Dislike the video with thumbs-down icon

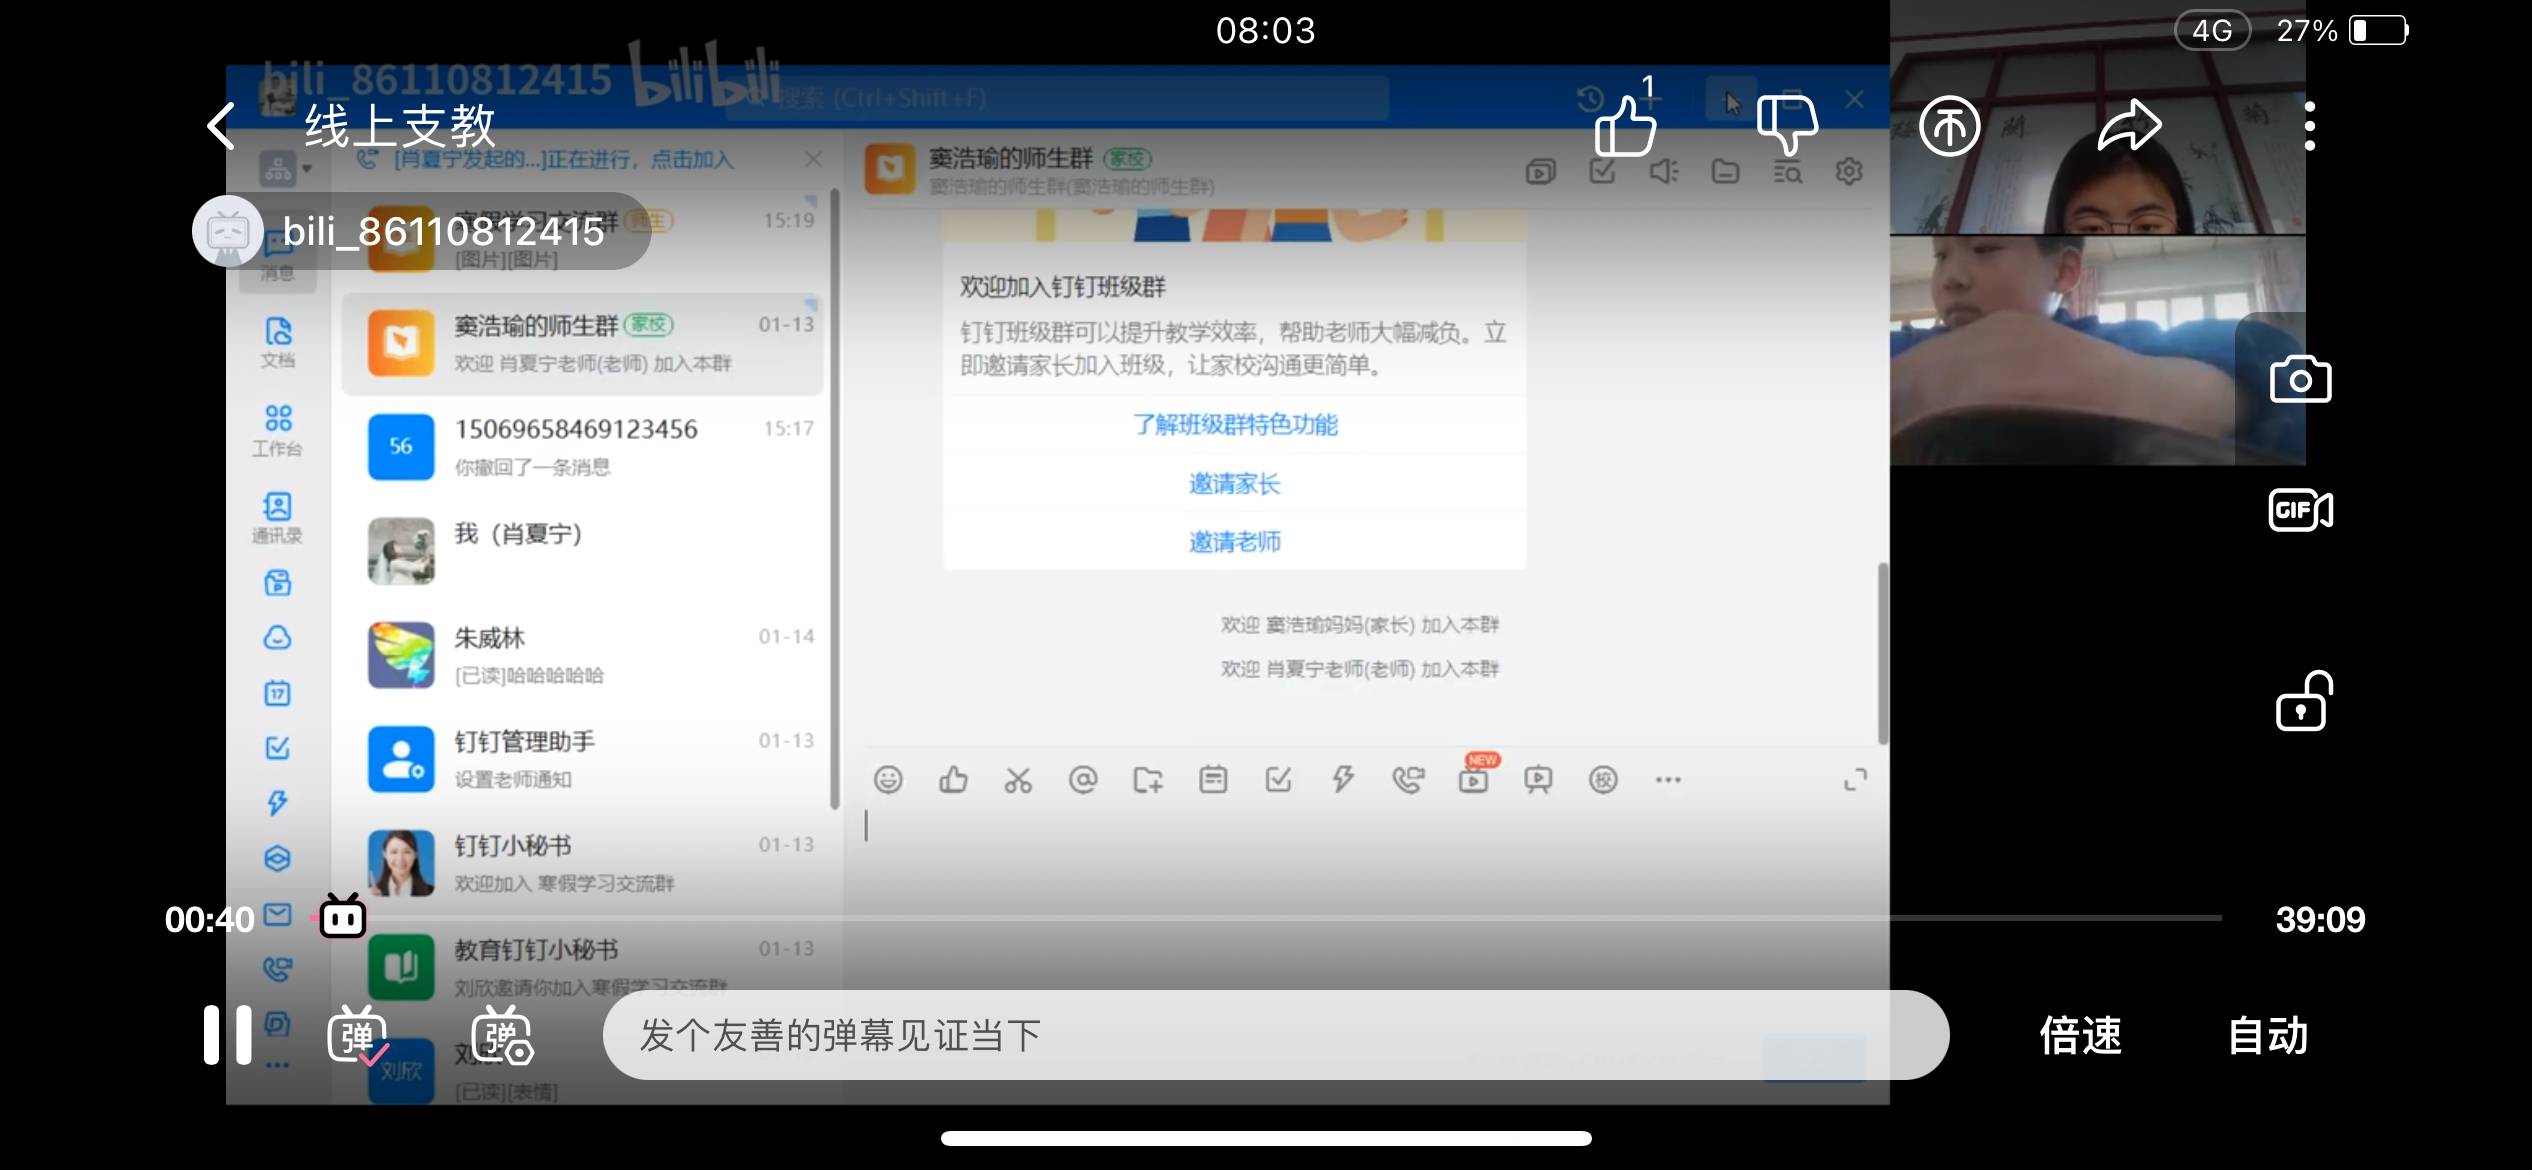coord(1787,125)
